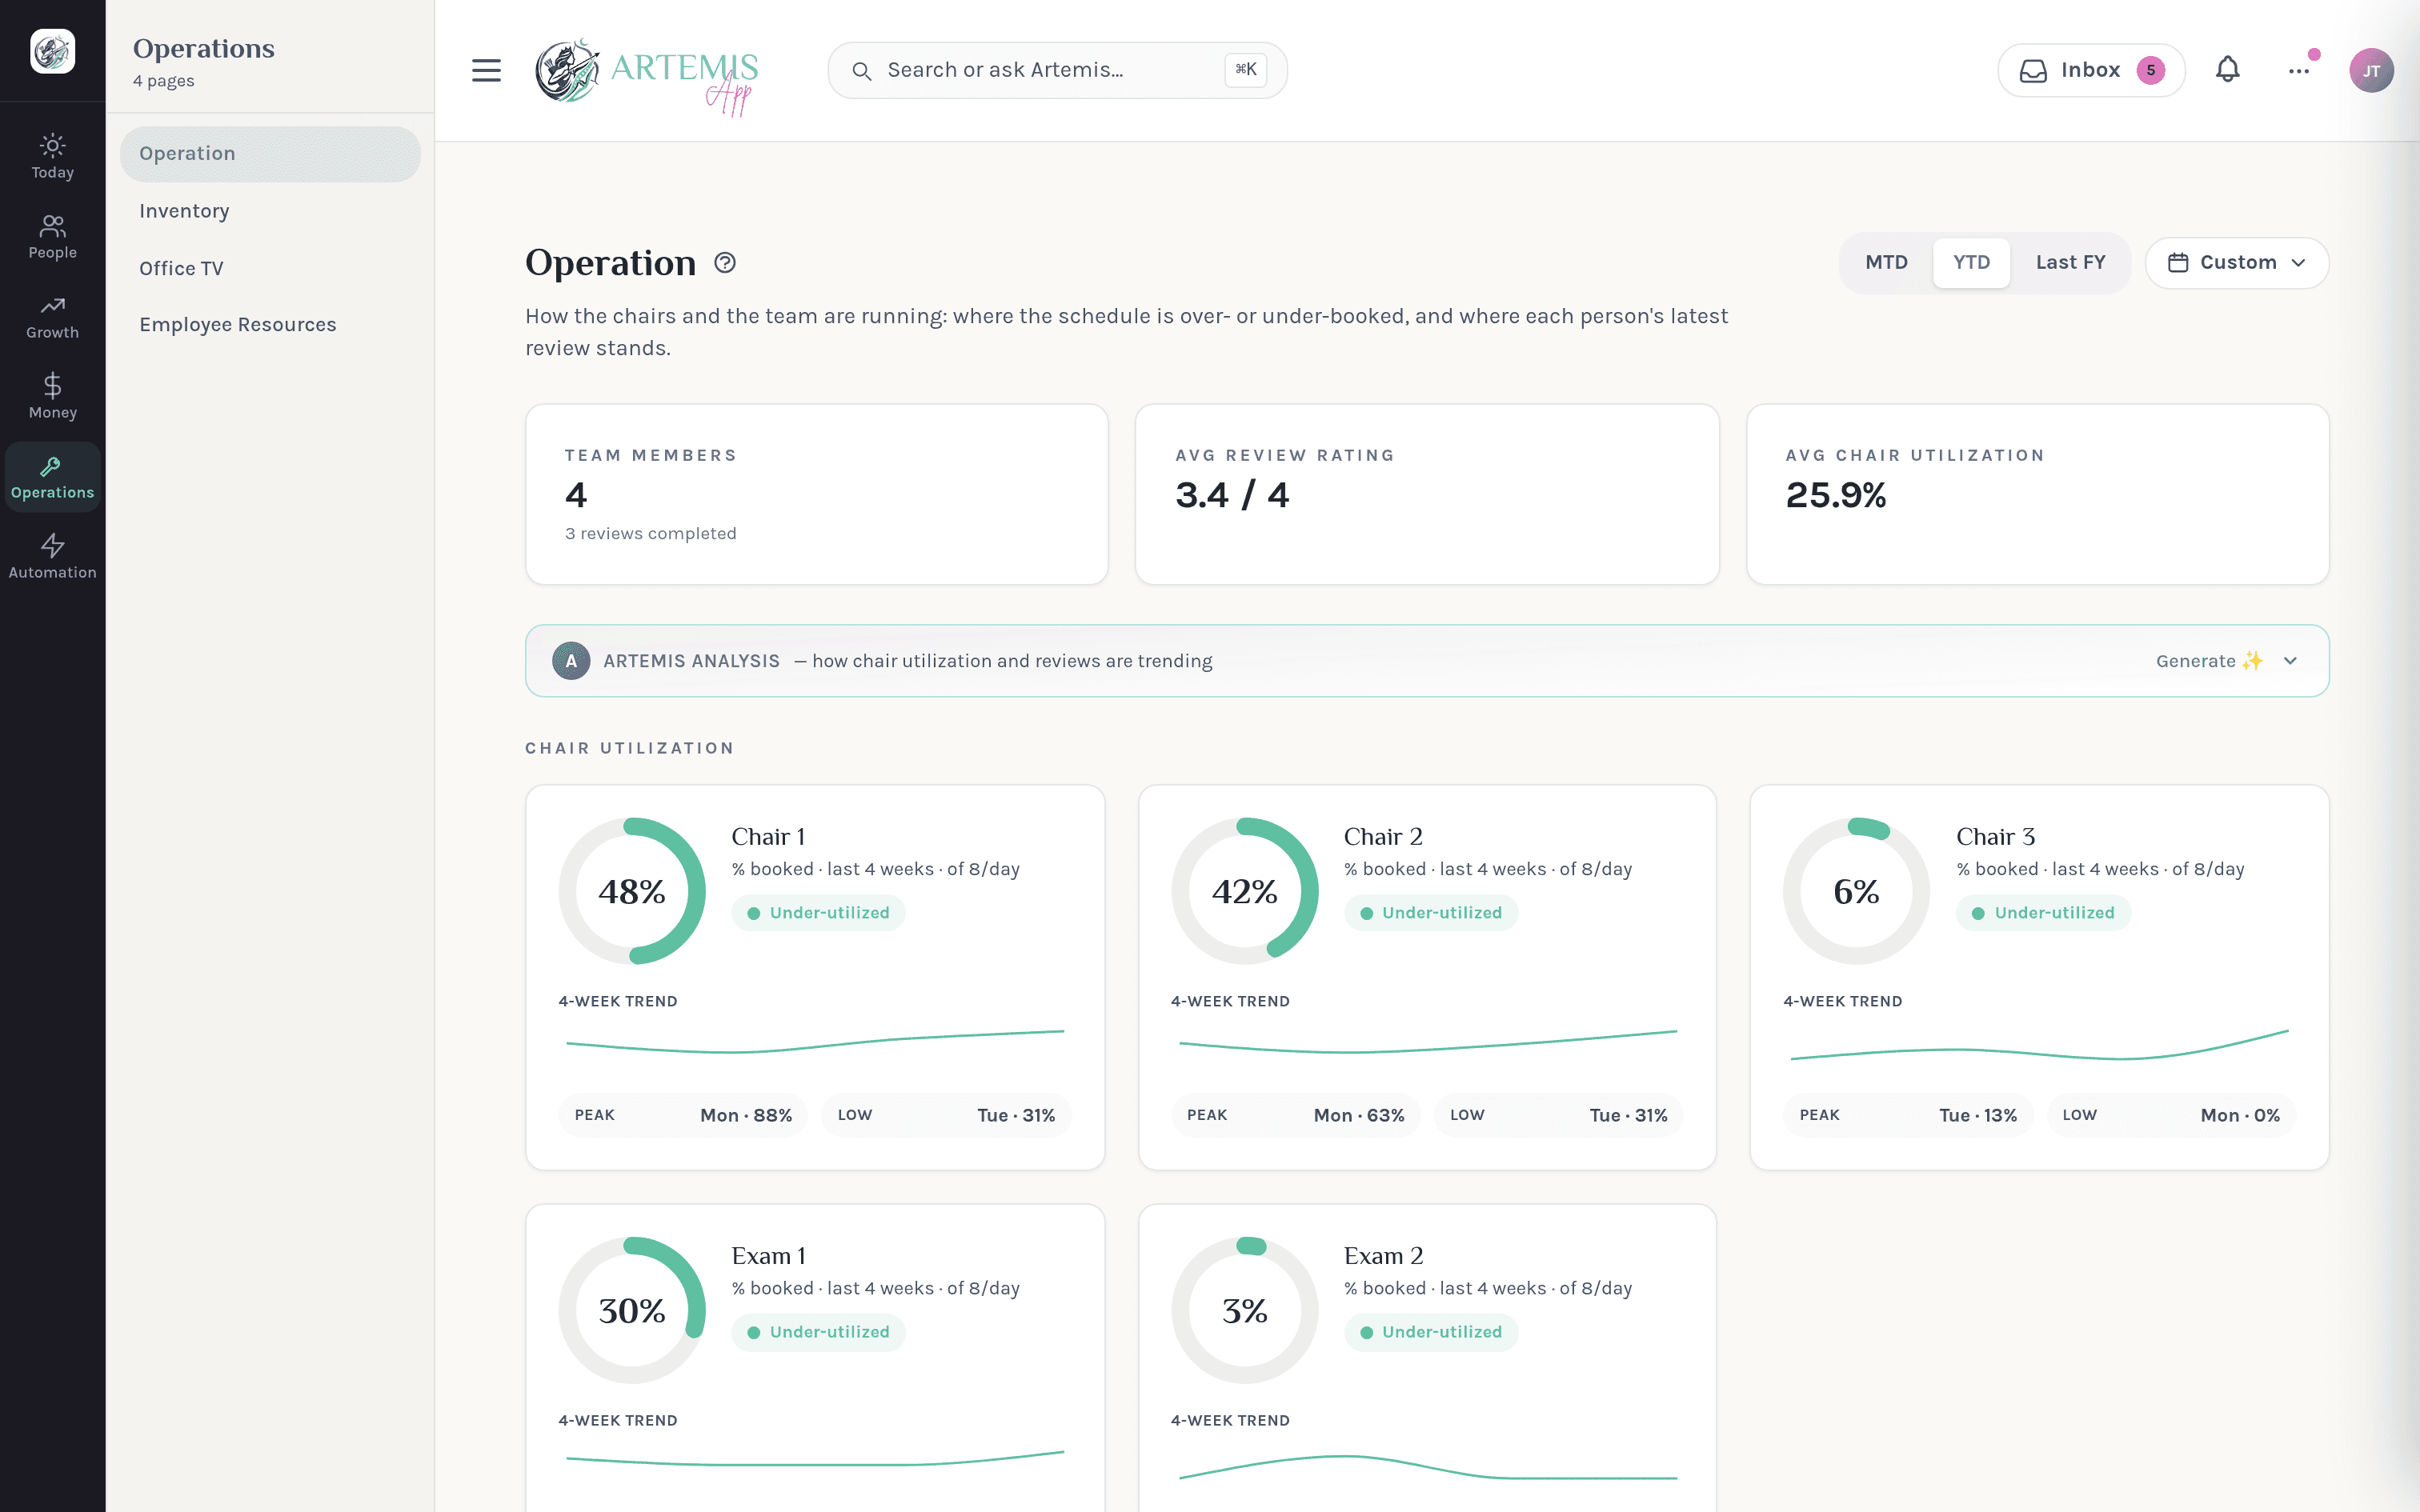The image size is (2420, 1512).
Task: Open the Office TV page
Action: (x=270, y=268)
